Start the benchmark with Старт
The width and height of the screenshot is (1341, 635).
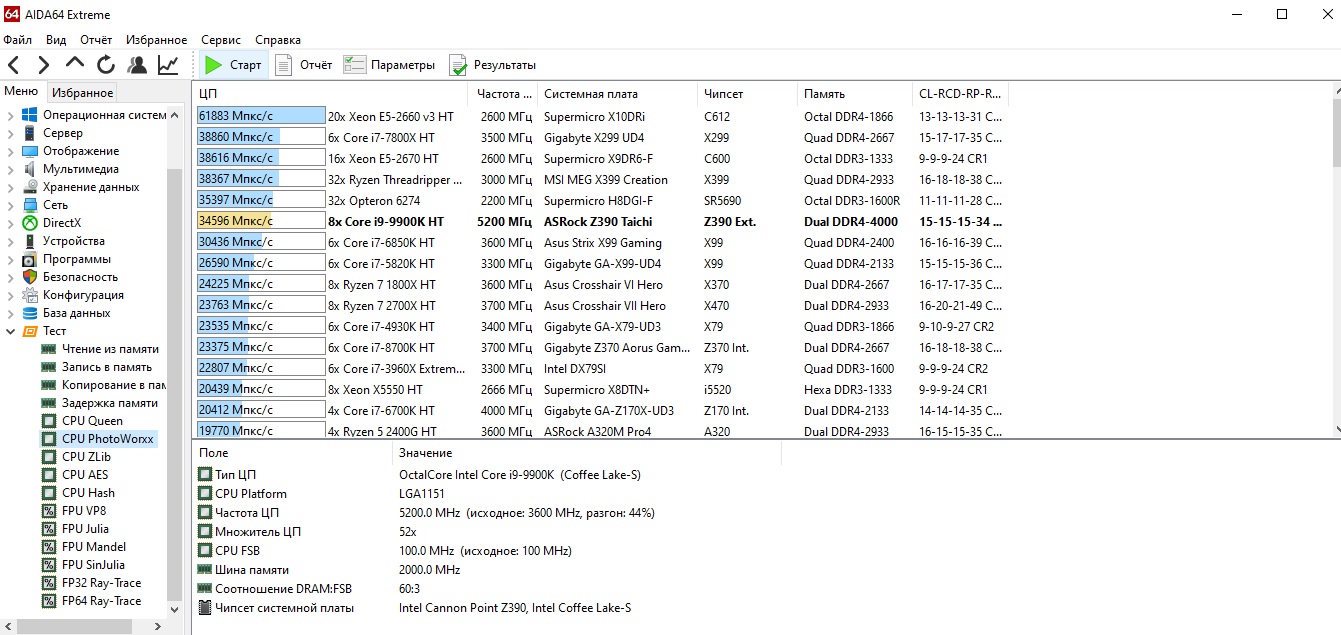(x=233, y=65)
